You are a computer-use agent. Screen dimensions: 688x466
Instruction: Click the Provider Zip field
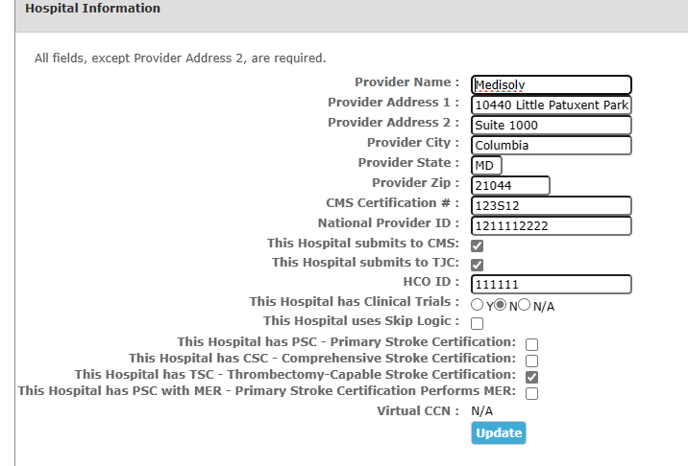pyautogui.click(x=511, y=185)
